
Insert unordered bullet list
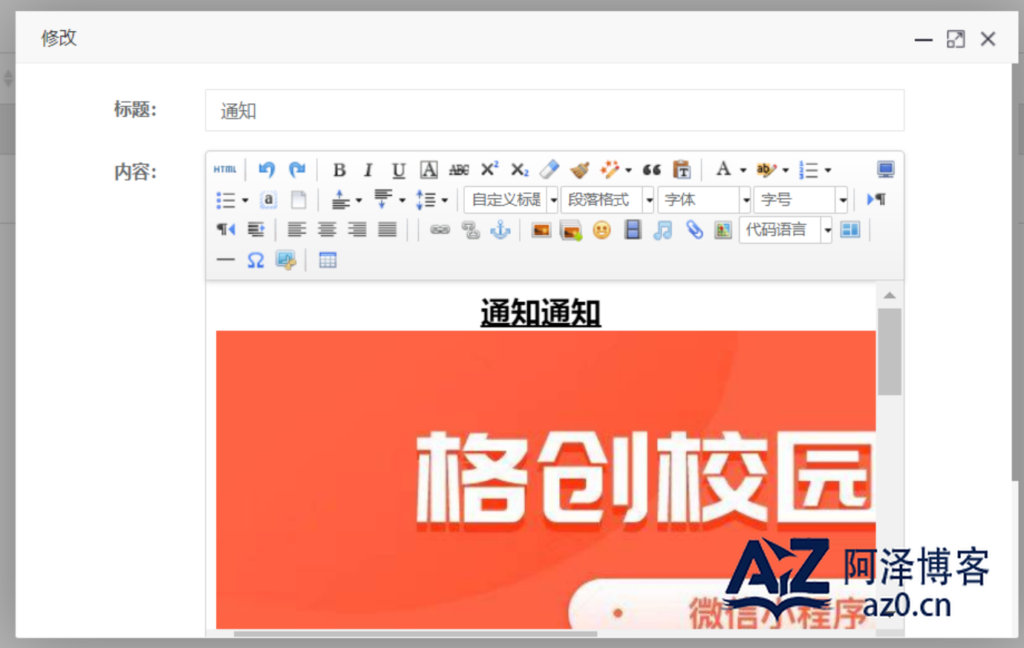pos(225,200)
